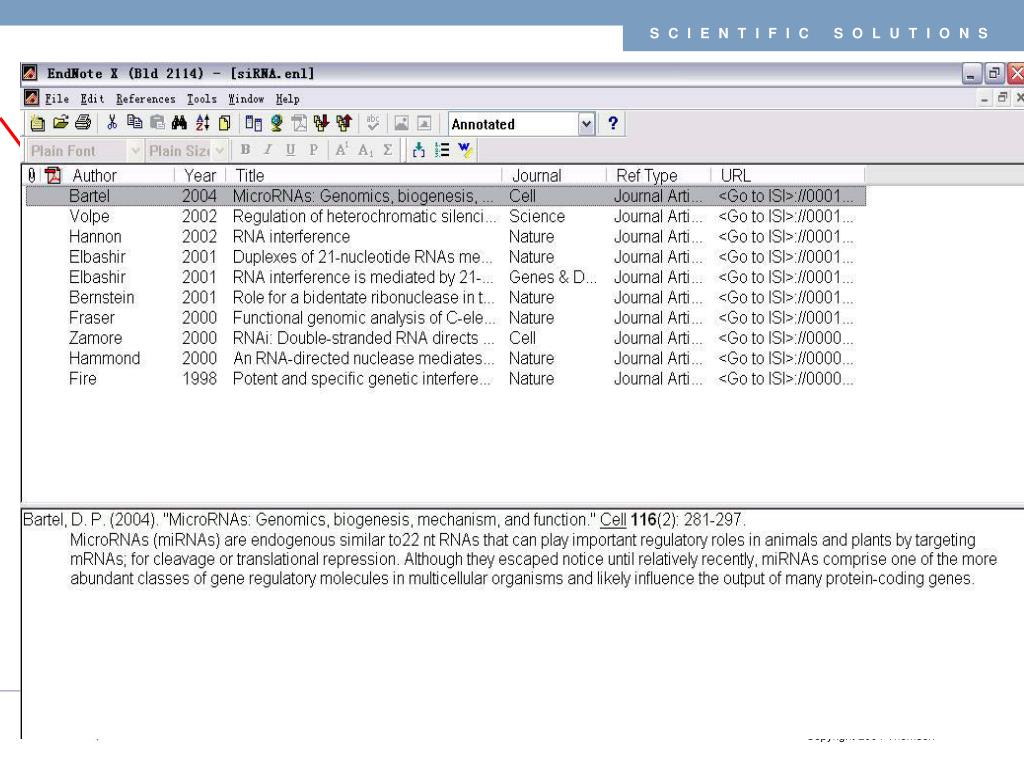The width and height of the screenshot is (1024, 768).
Task: Click the New Reference page icon
Action: (x=224, y=122)
